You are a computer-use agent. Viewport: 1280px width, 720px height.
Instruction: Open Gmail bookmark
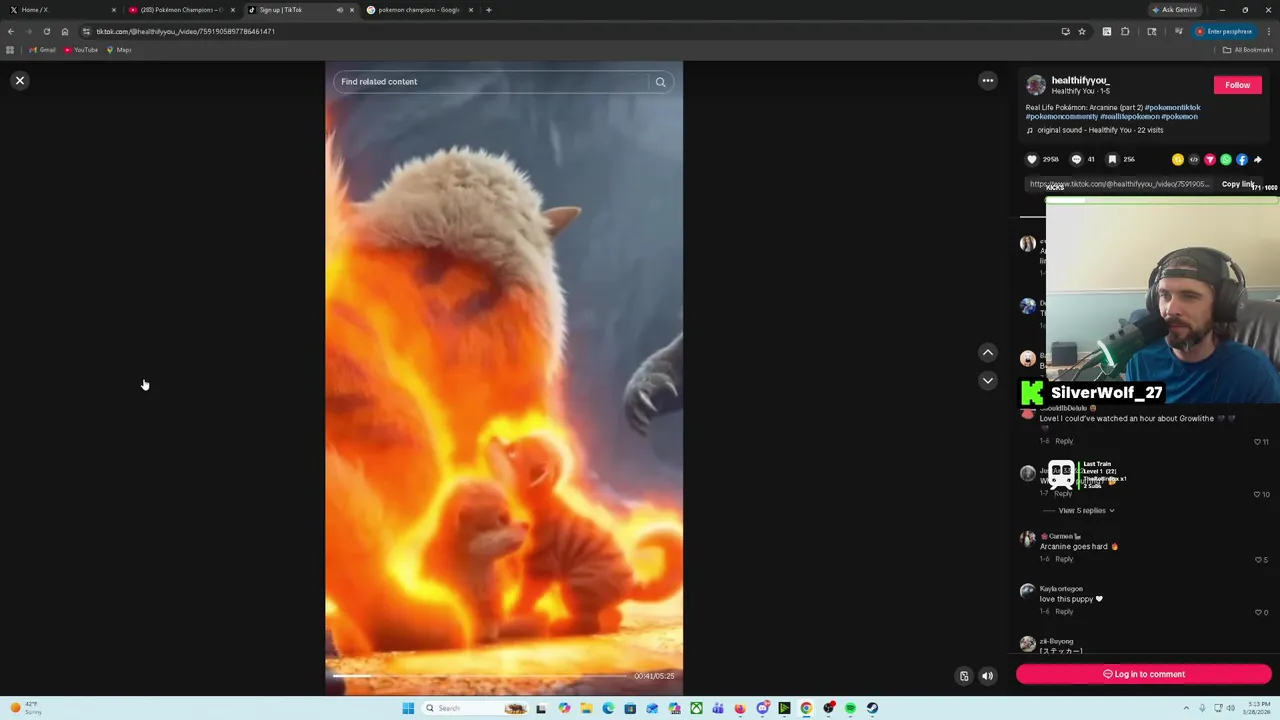(42, 50)
